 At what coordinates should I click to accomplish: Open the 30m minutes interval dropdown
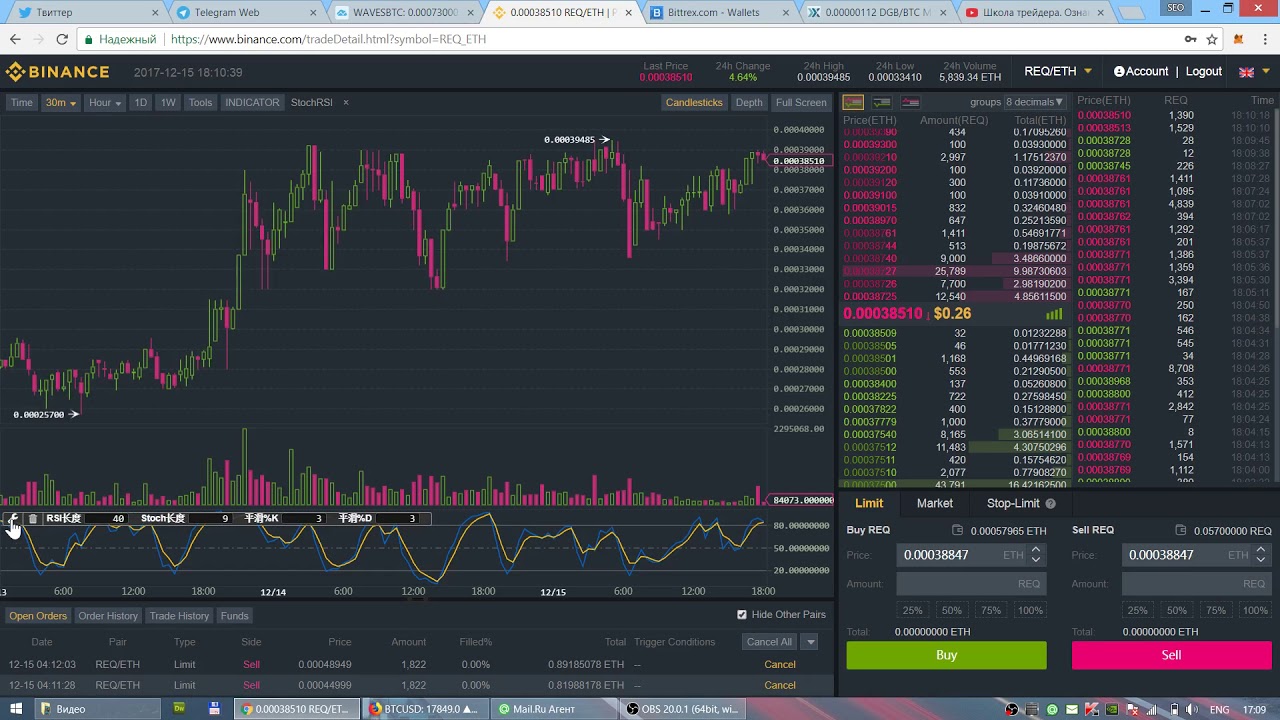coord(61,102)
